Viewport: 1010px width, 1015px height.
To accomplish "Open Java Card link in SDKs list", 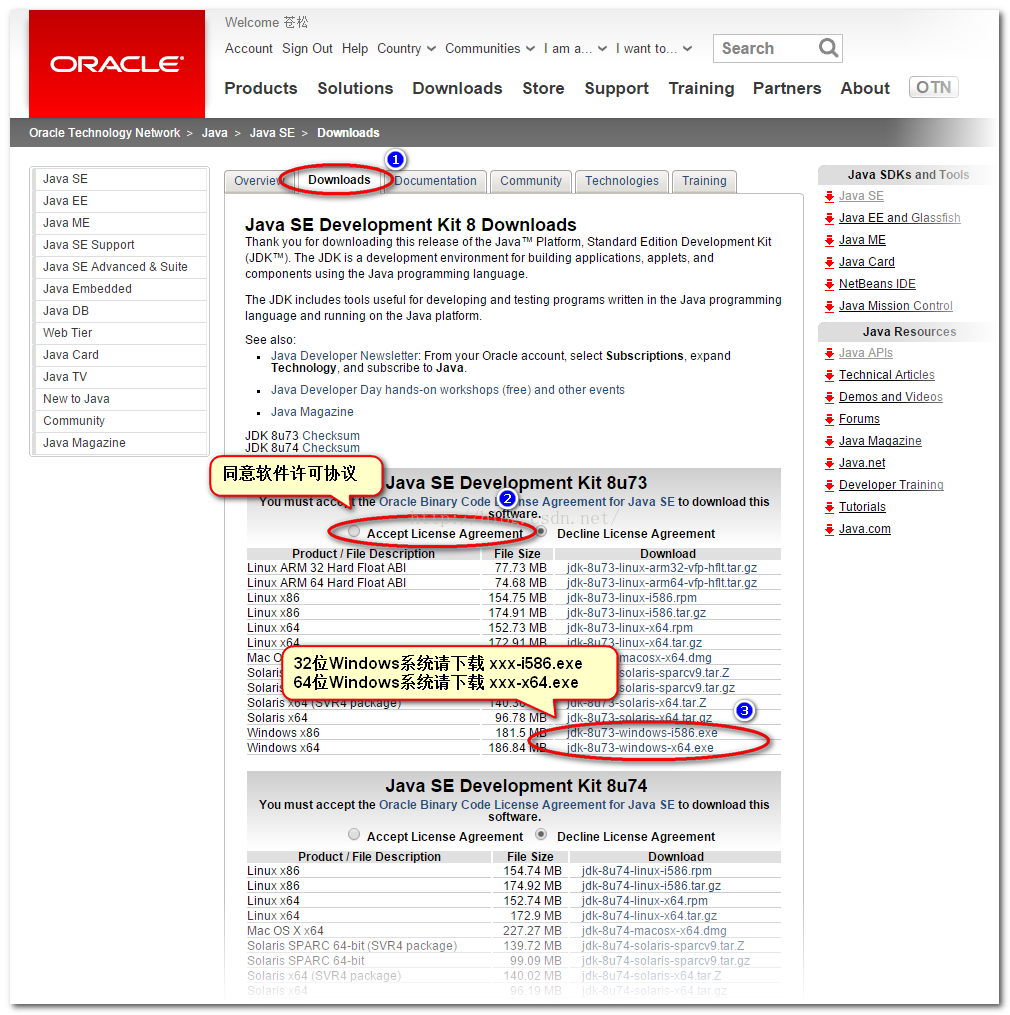I will click(x=866, y=262).
